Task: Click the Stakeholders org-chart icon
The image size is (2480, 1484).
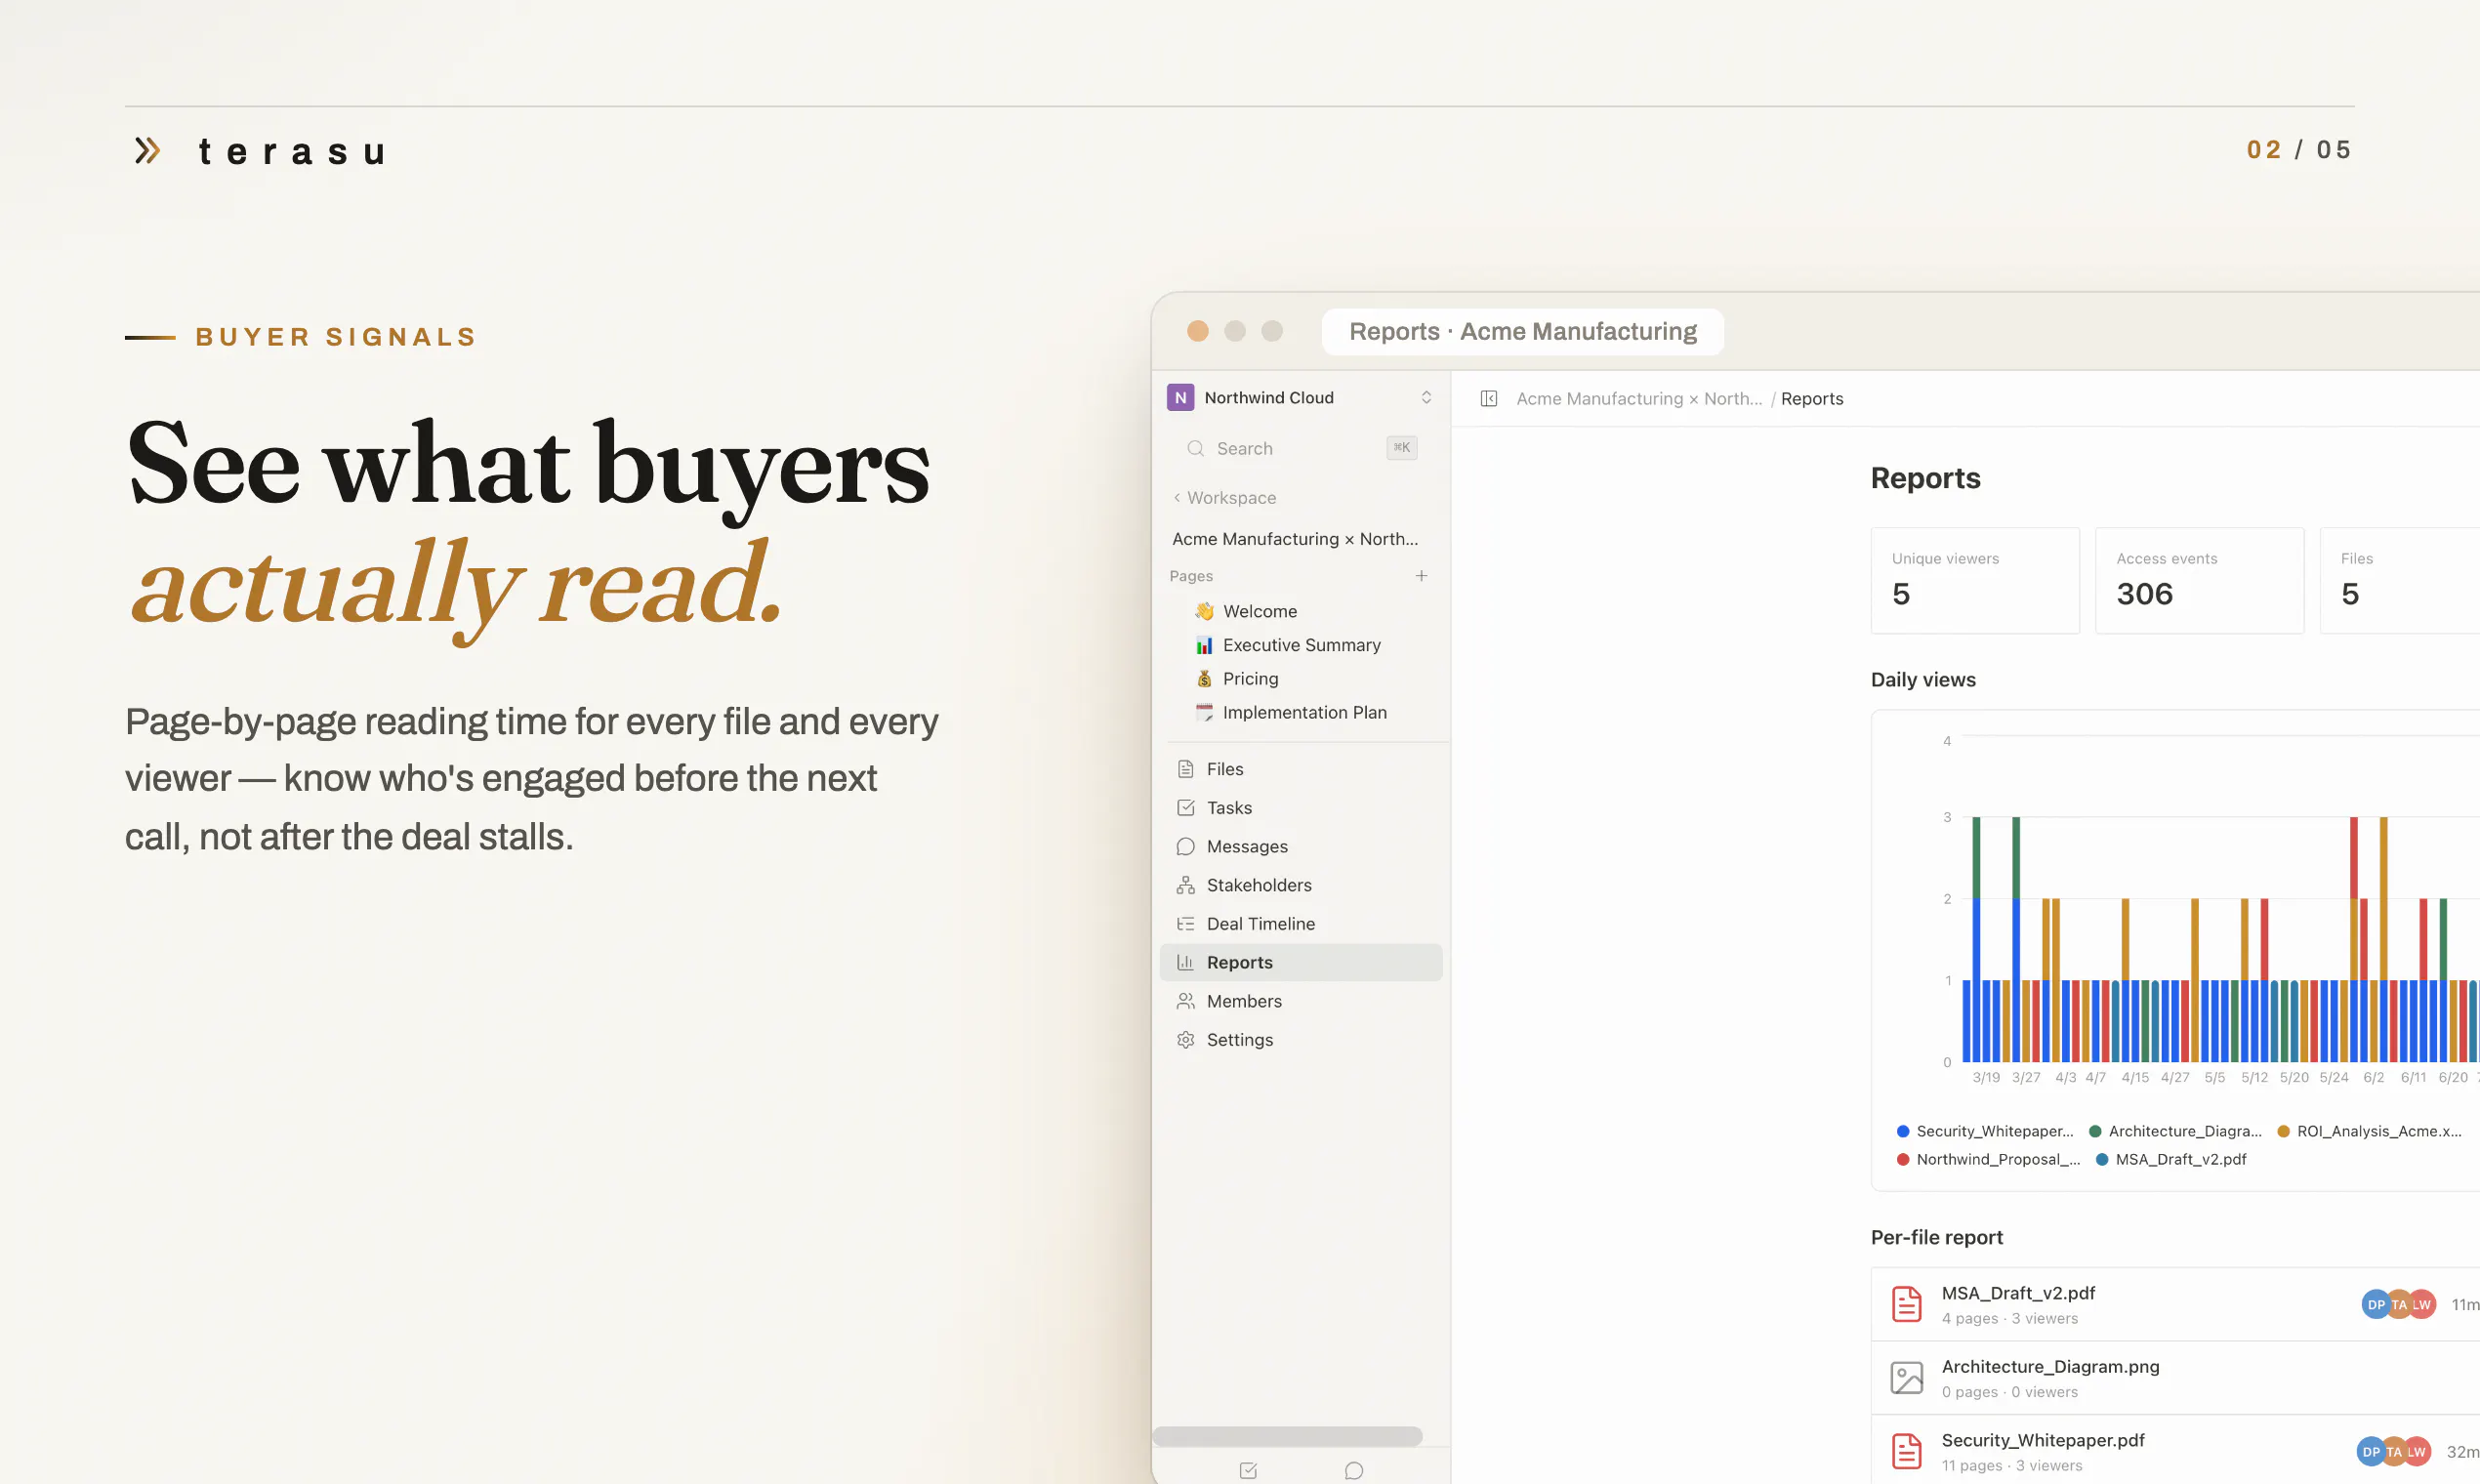Action: (x=1186, y=885)
